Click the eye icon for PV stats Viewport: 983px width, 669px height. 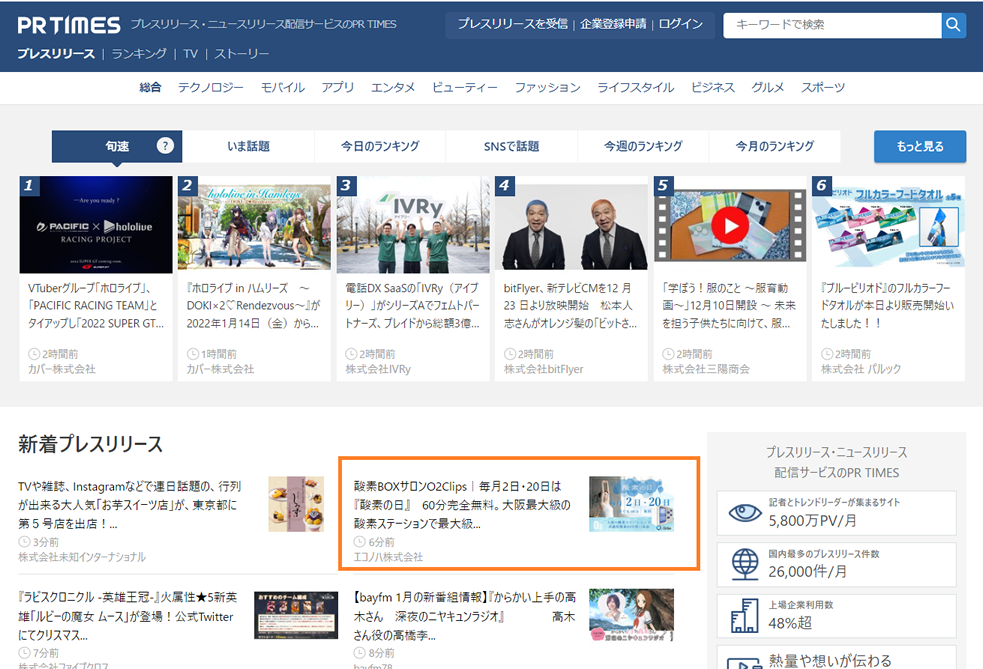pos(744,513)
